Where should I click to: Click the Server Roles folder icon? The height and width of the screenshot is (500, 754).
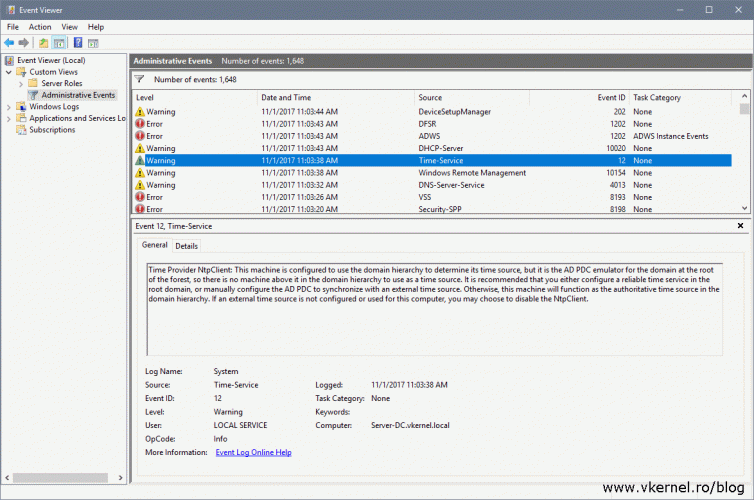point(33,83)
